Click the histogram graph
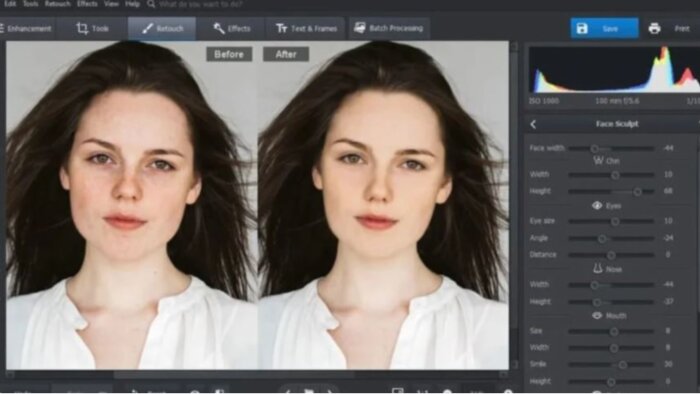700x394 pixels. [x=614, y=69]
